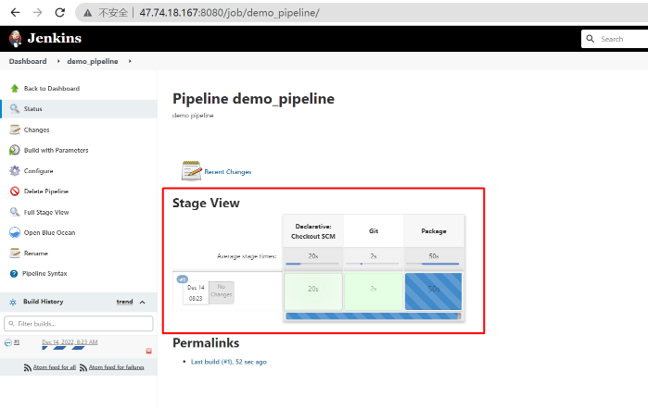Click the Recent Changes notepad icon
Viewport: 648px width, 408px height.
191,170
